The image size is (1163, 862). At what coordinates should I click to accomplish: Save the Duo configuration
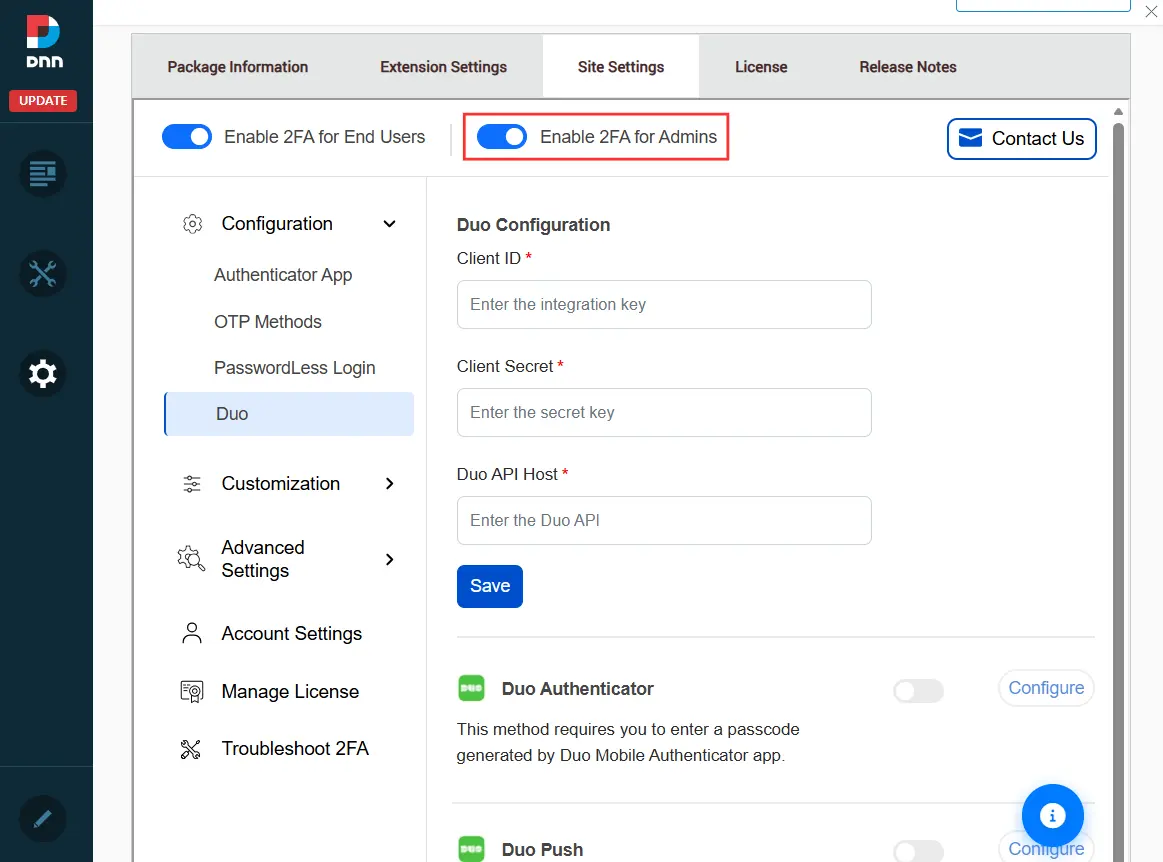pos(490,586)
